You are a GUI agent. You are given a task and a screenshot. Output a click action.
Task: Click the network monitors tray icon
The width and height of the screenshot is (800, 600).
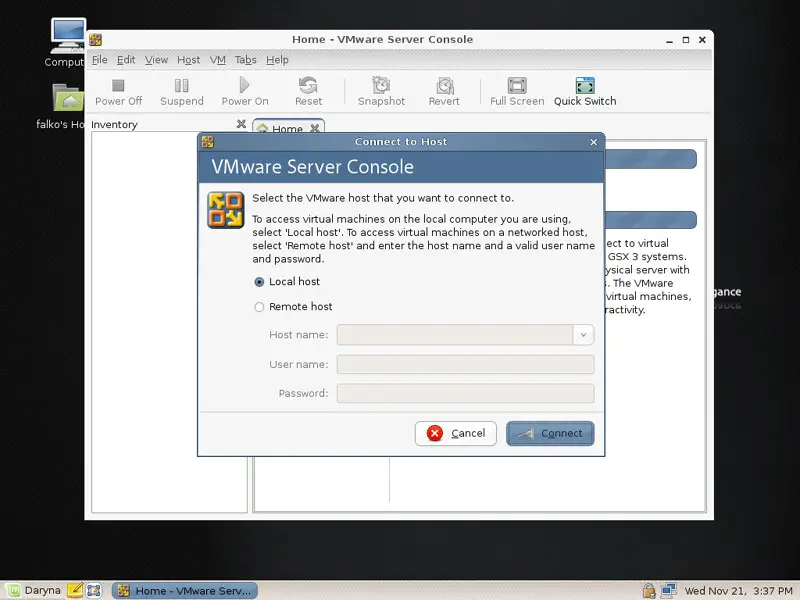tap(668, 591)
